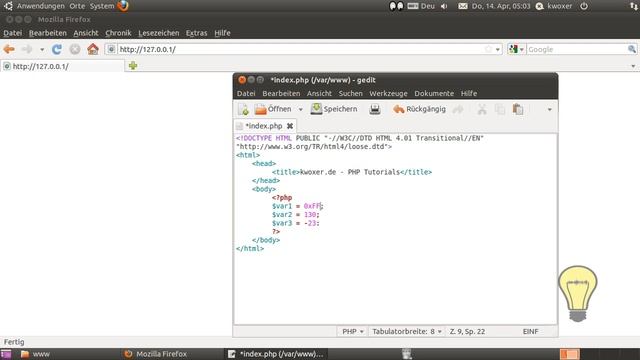Click the gedit copy icon
Screen dimensions: 640x360
500,109
